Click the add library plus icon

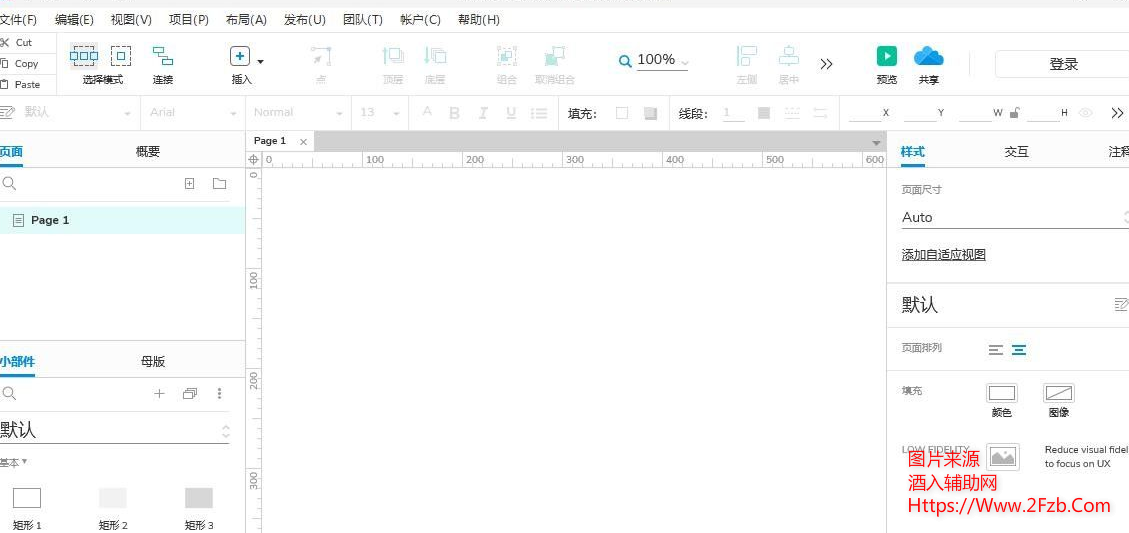pyautogui.click(x=159, y=394)
